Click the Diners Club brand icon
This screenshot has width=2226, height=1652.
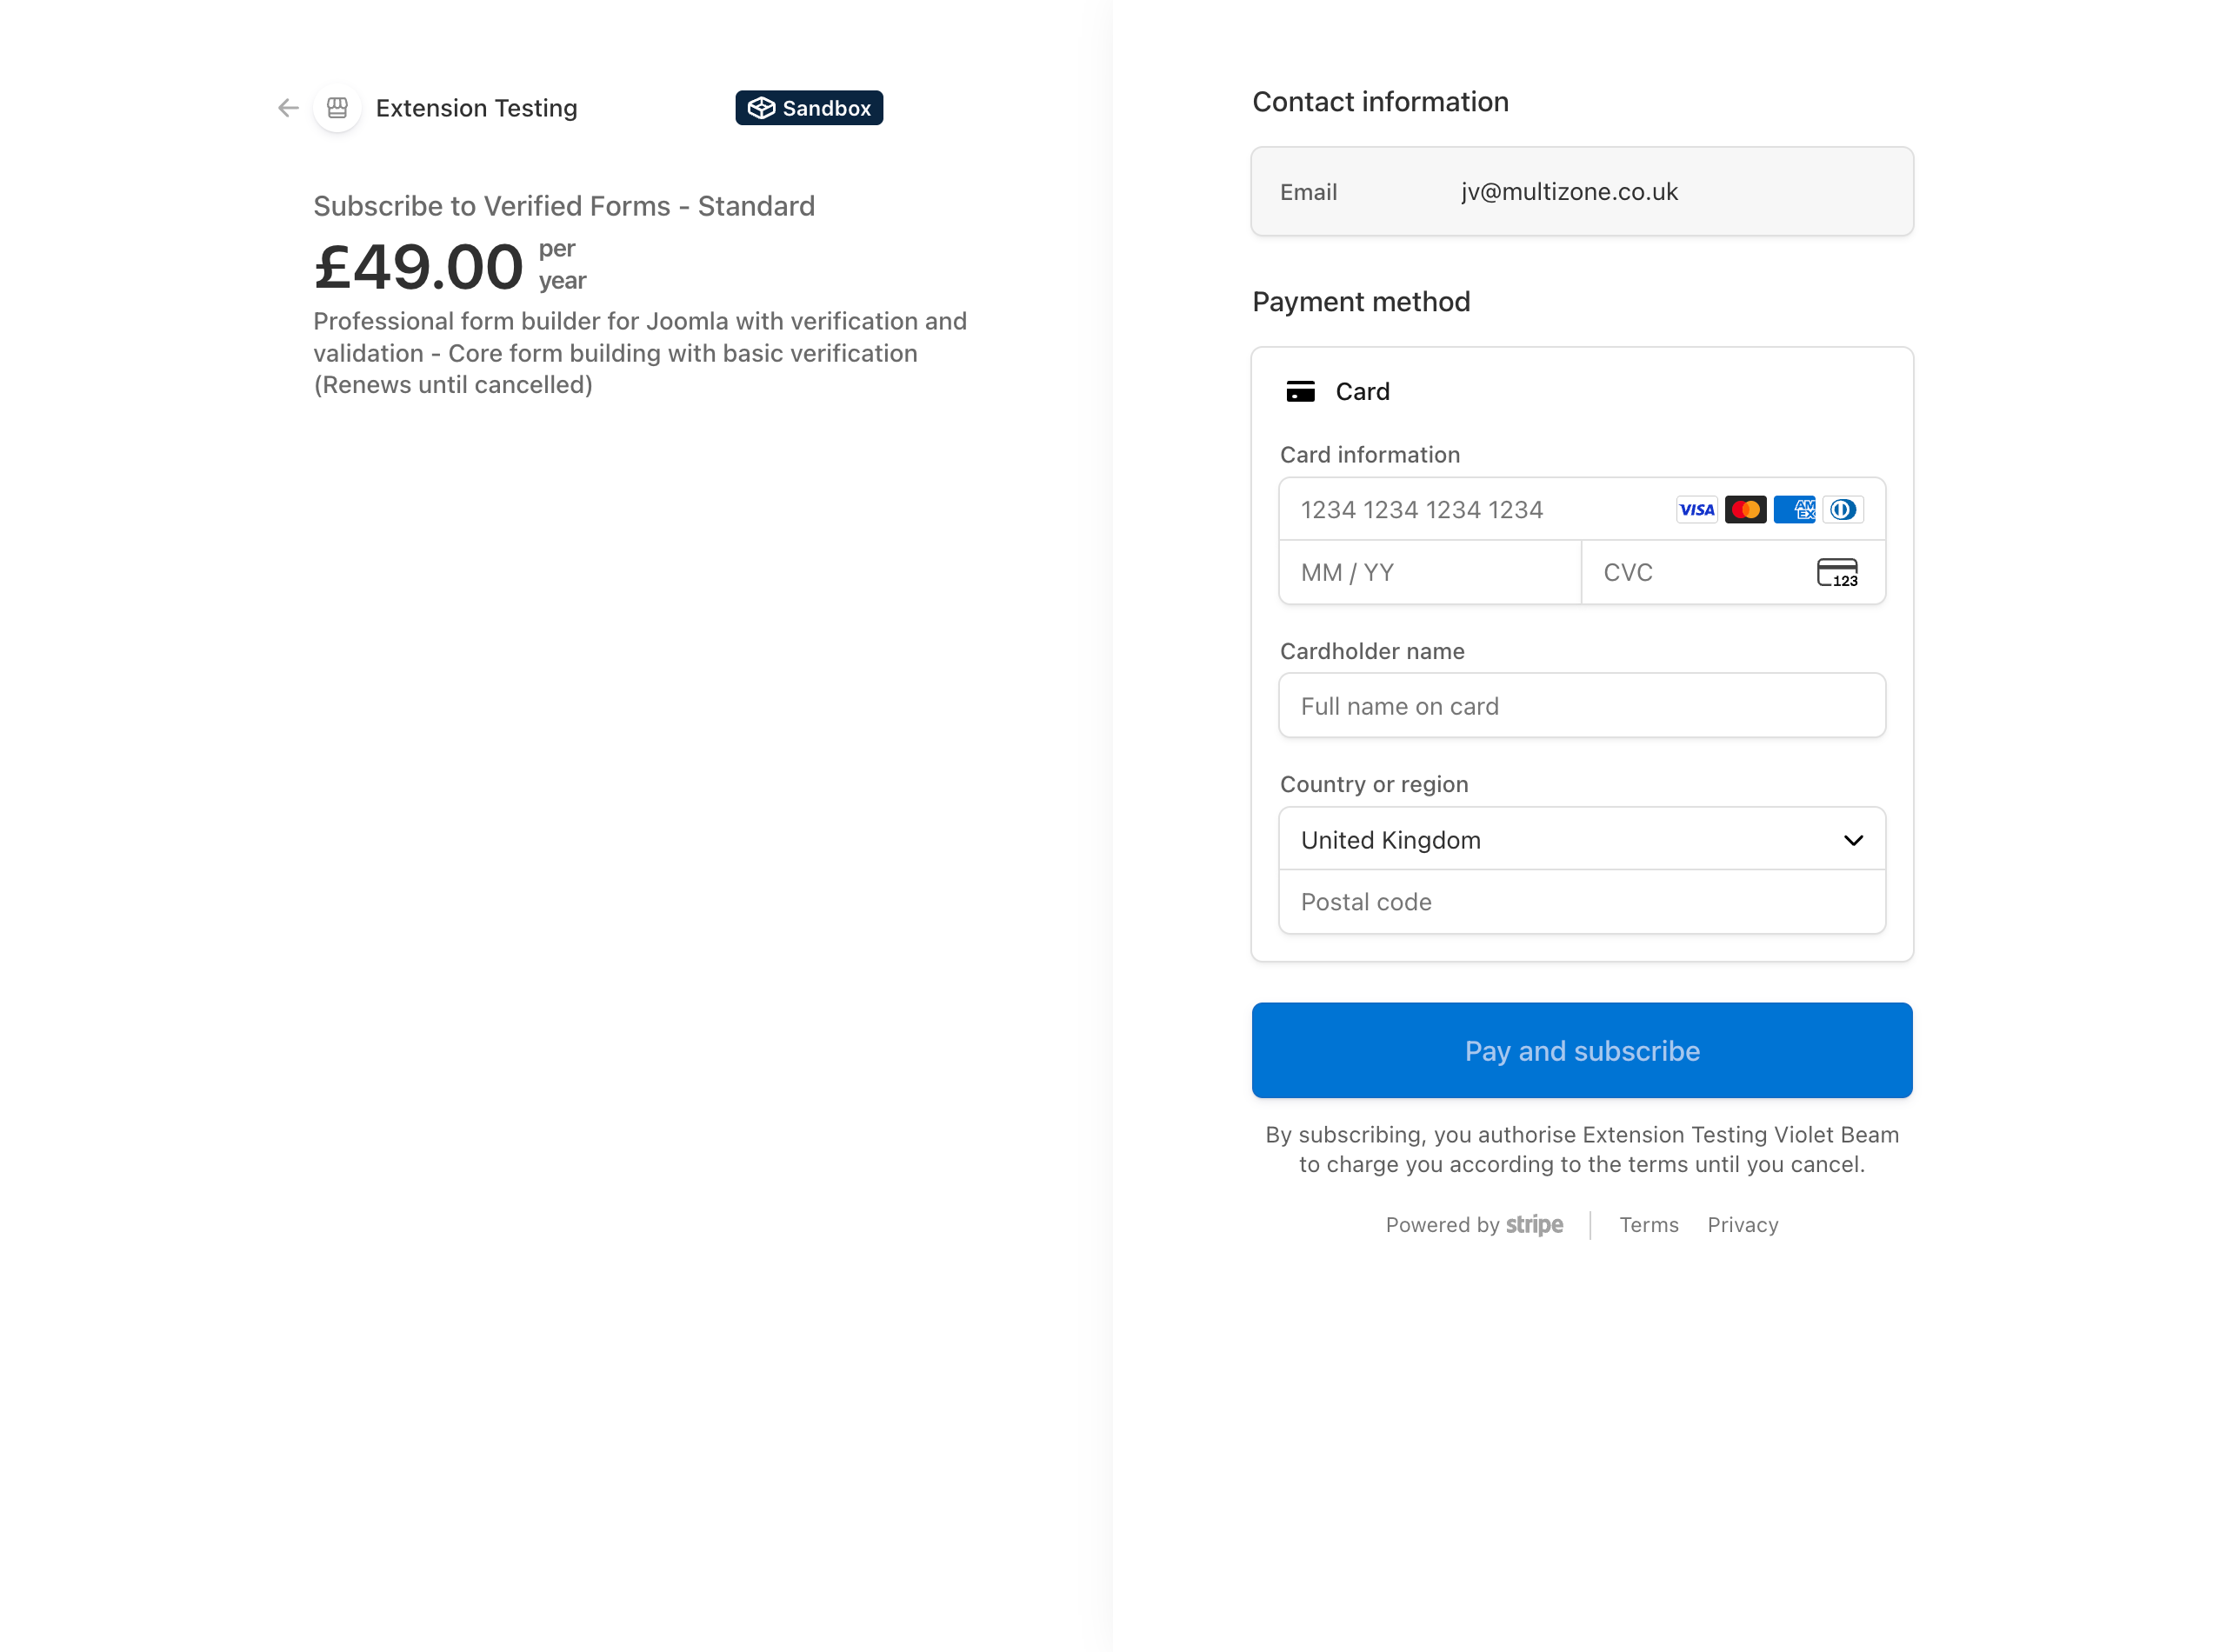1843,509
